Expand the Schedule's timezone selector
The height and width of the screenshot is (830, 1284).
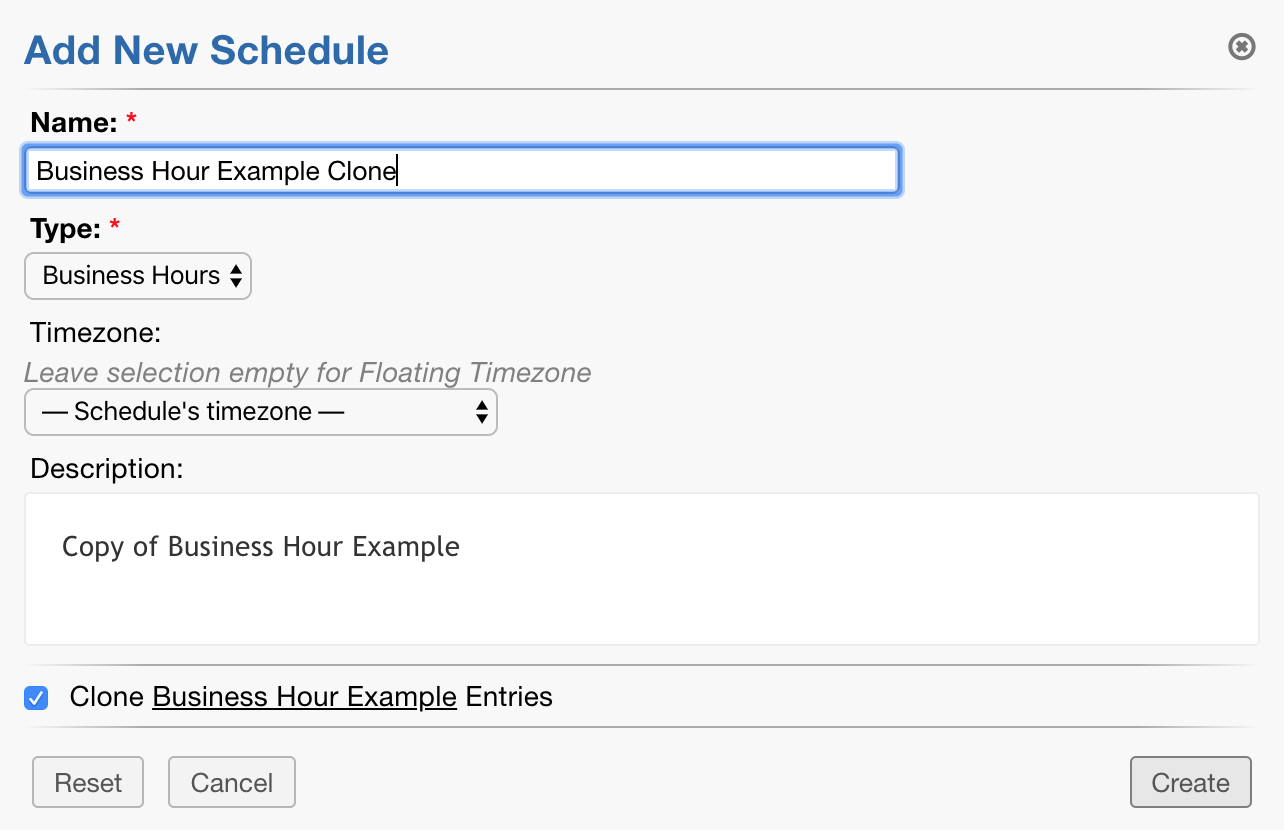coord(260,412)
